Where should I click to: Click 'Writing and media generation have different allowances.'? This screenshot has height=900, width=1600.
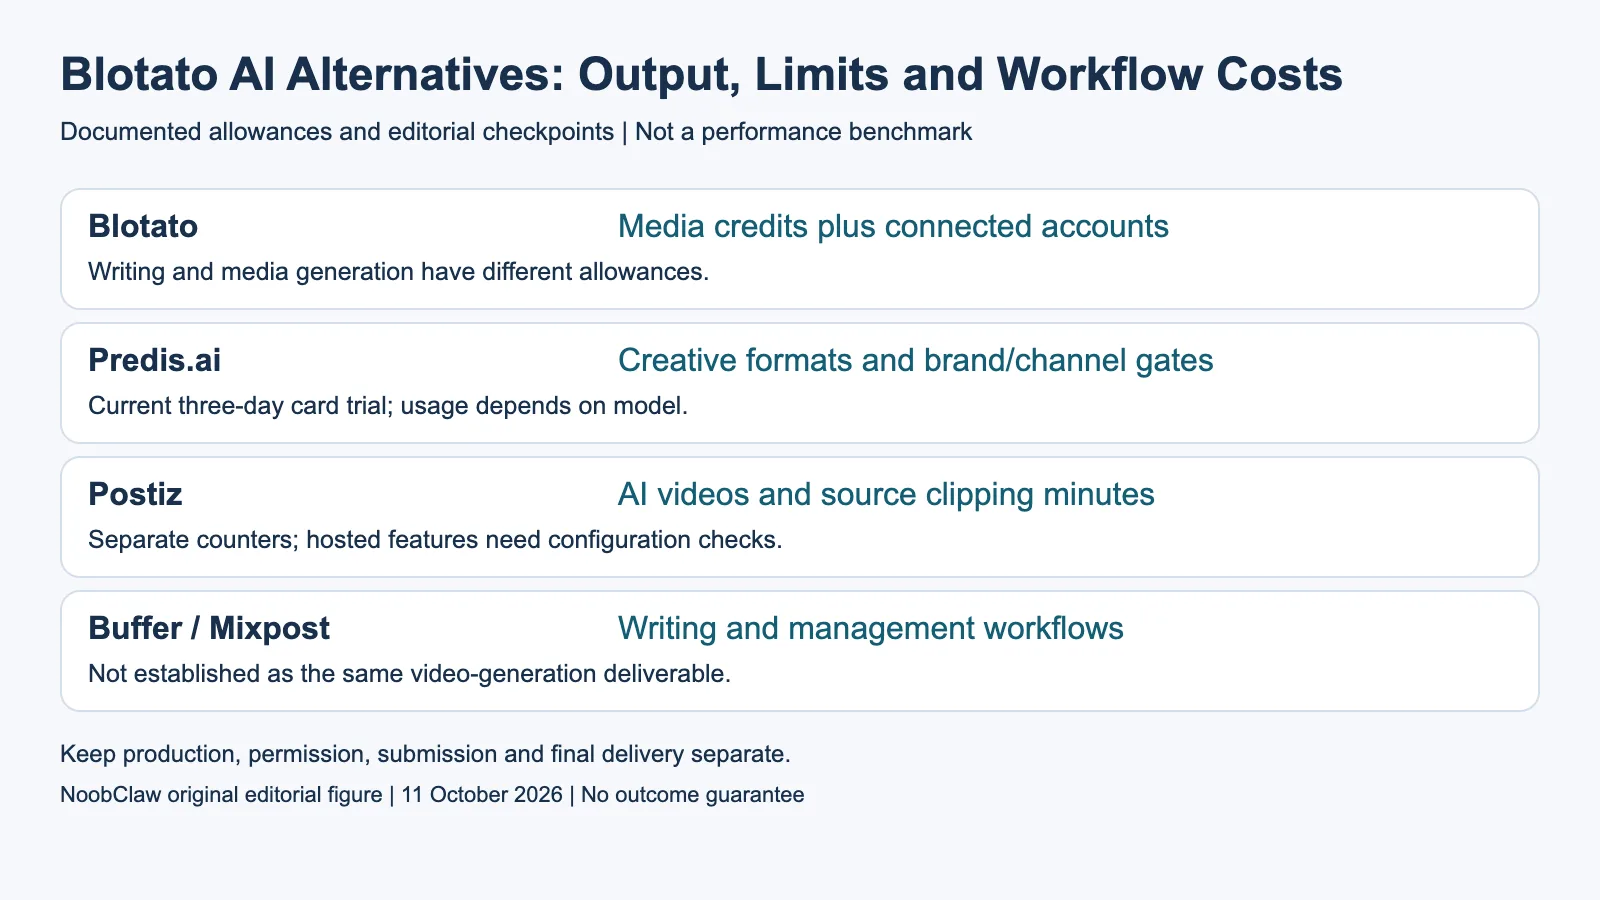point(398,272)
